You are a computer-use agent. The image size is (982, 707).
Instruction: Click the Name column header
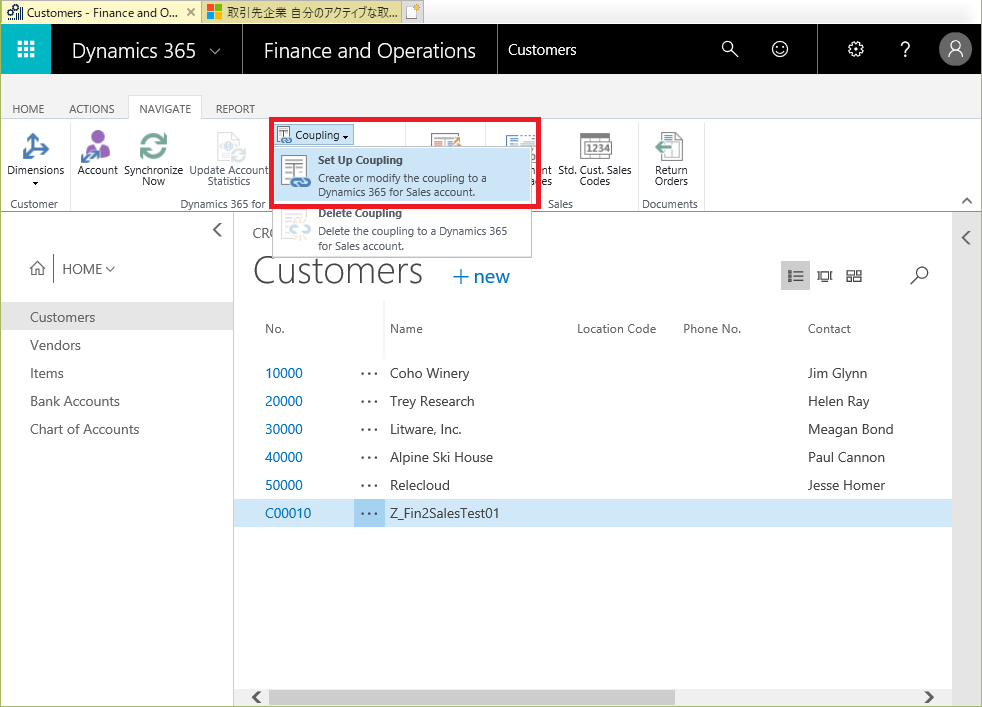406,329
